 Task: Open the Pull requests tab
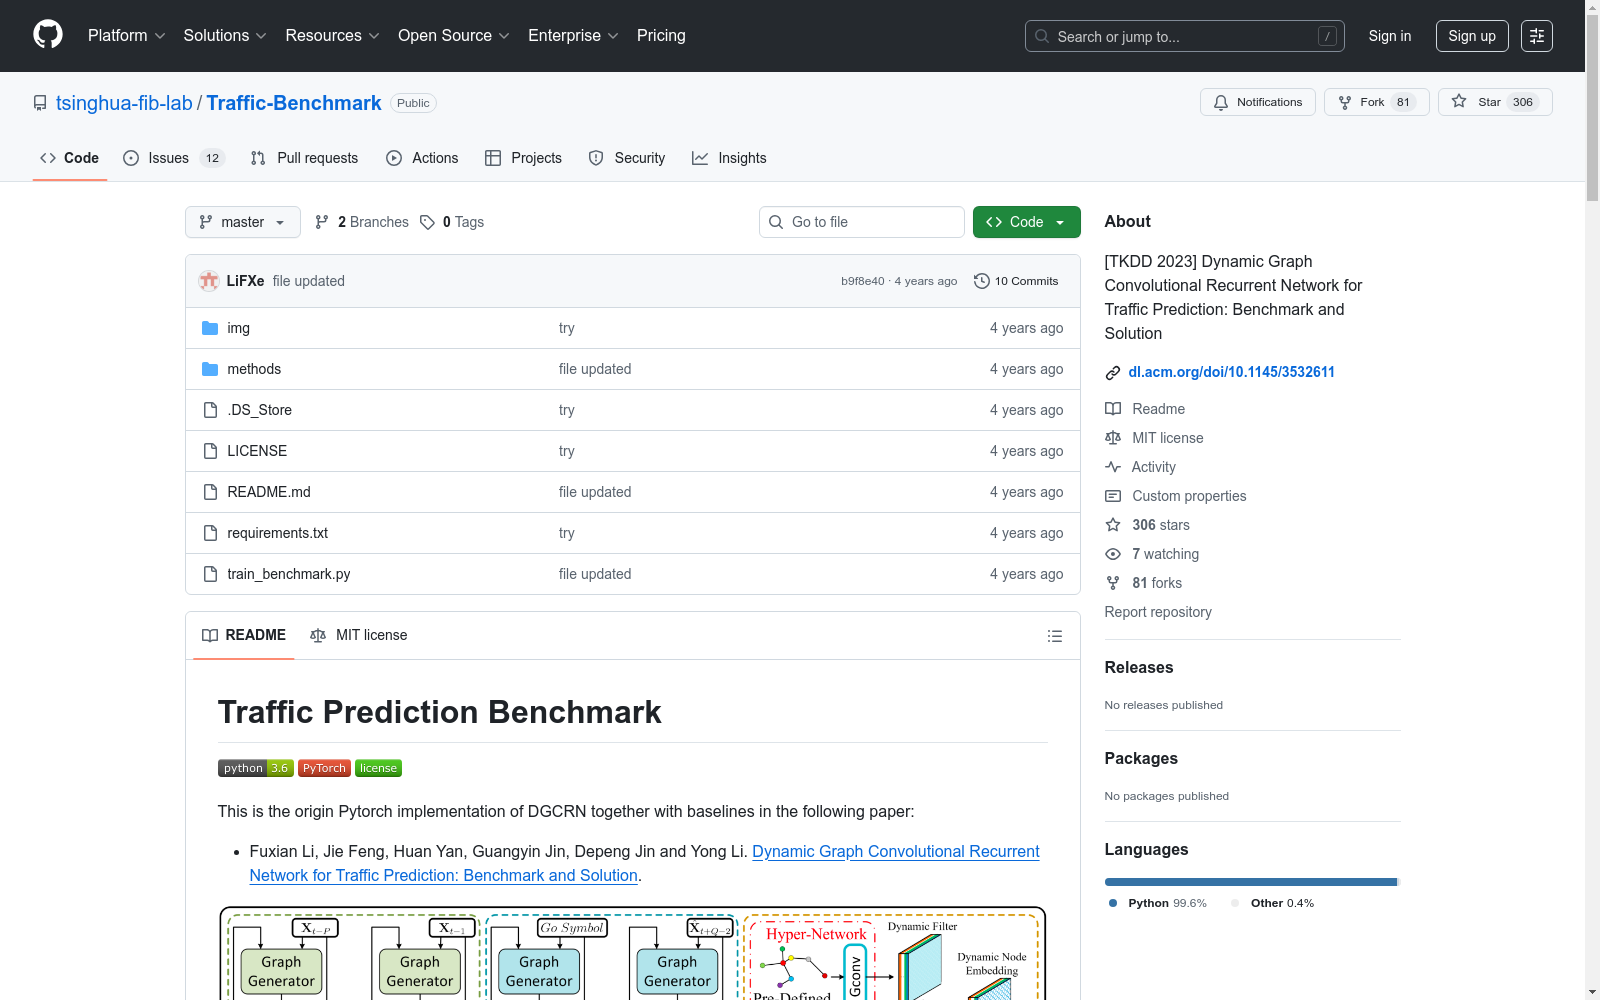pyautogui.click(x=304, y=158)
